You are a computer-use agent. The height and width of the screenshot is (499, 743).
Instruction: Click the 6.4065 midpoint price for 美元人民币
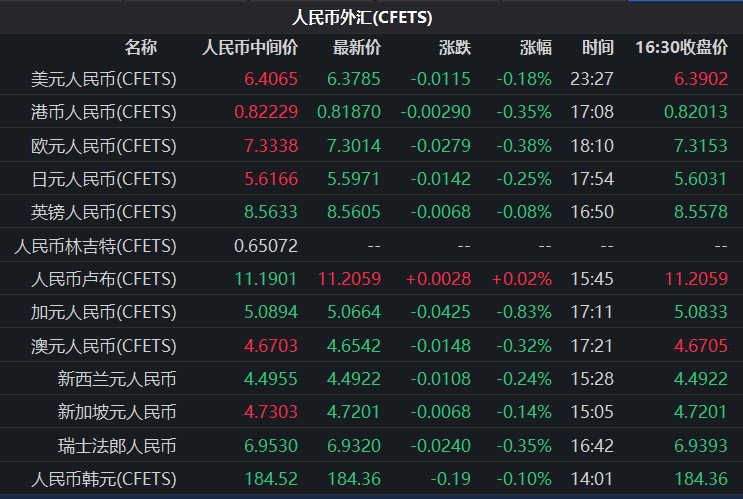pyautogui.click(x=270, y=79)
